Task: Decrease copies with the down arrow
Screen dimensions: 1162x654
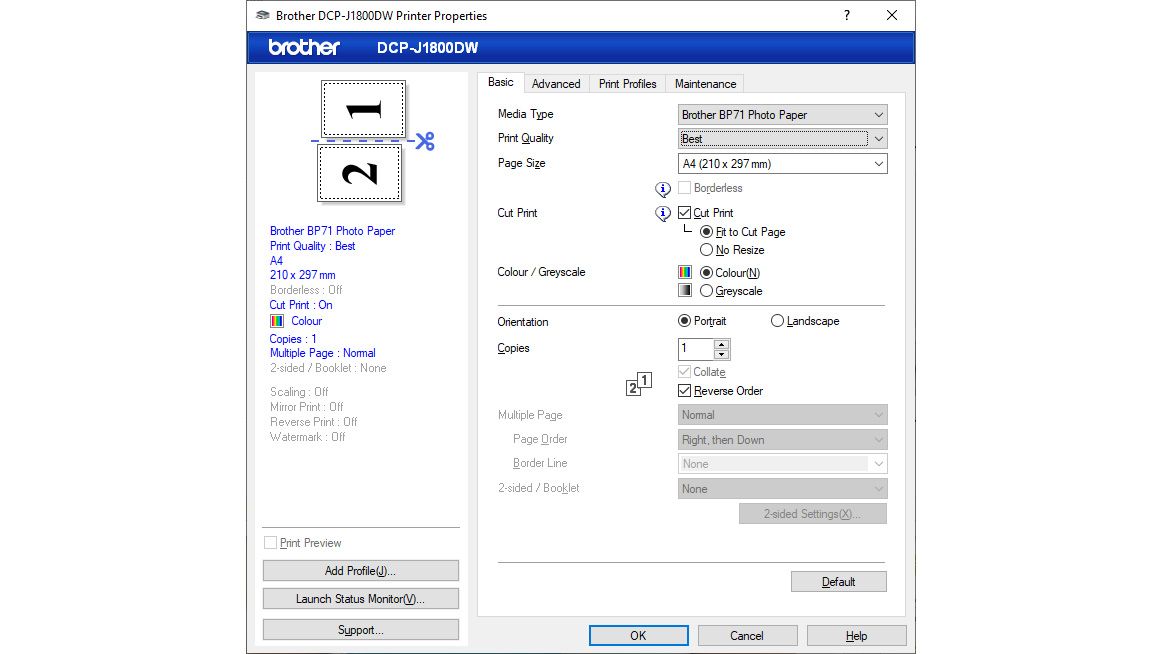Action: click(x=721, y=354)
